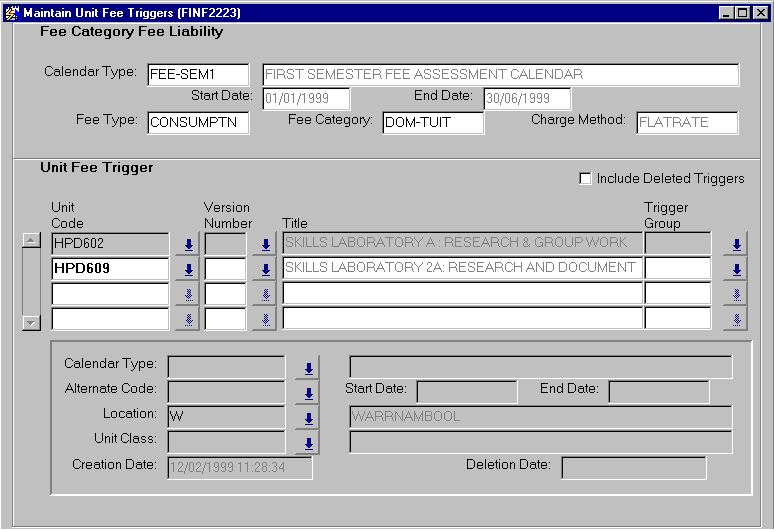Open Trigger Group lookup for HPD602 row
774x530 pixels.
tap(736, 244)
